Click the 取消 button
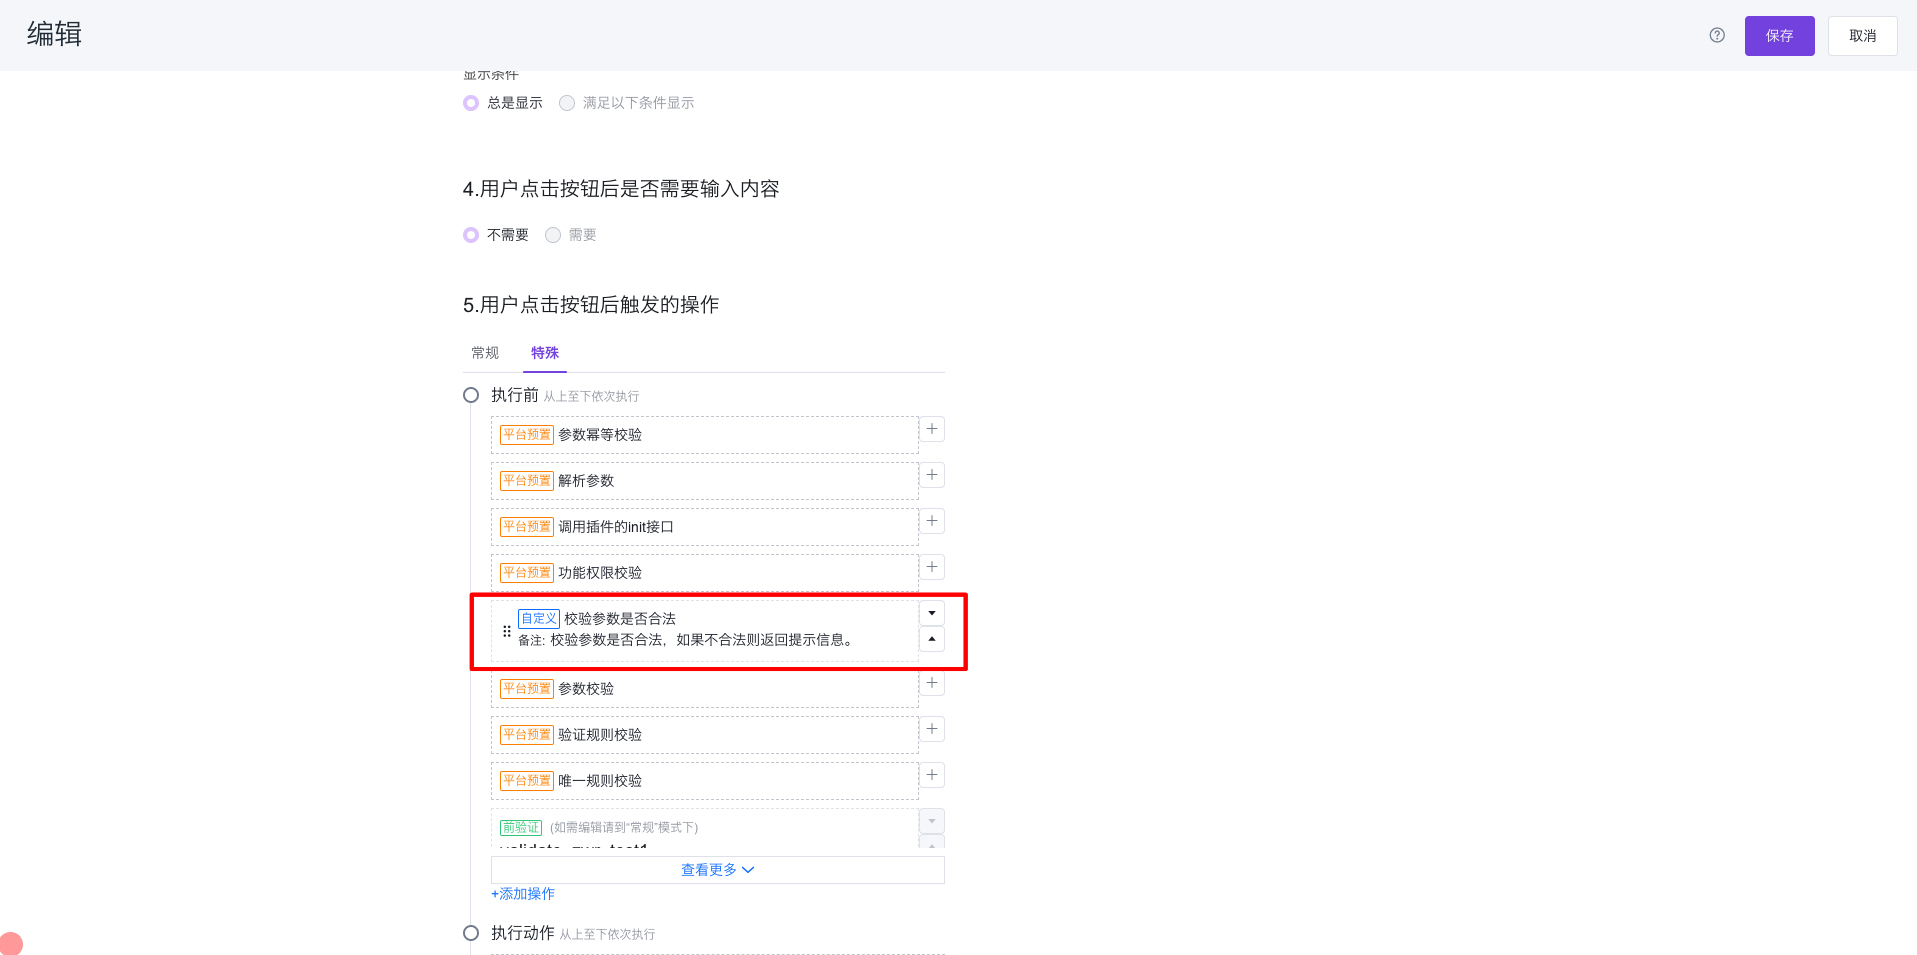Viewport: 1917px width, 955px height. 1862,35
